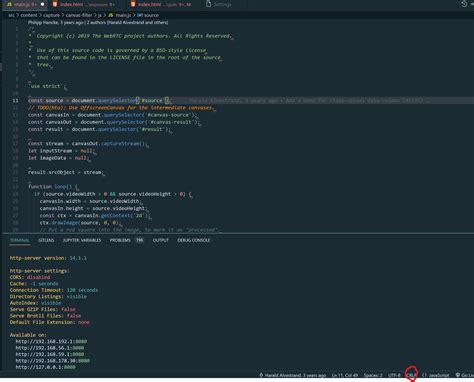Click the 'Ln 11, Col 49' status item
Screen dimensions: 474x382
[x=344, y=375]
